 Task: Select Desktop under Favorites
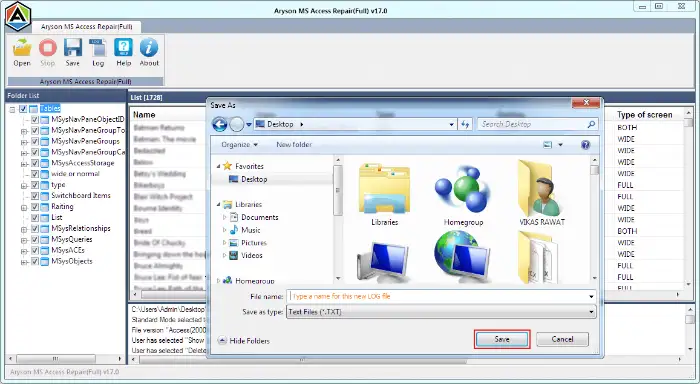tap(254, 179)
